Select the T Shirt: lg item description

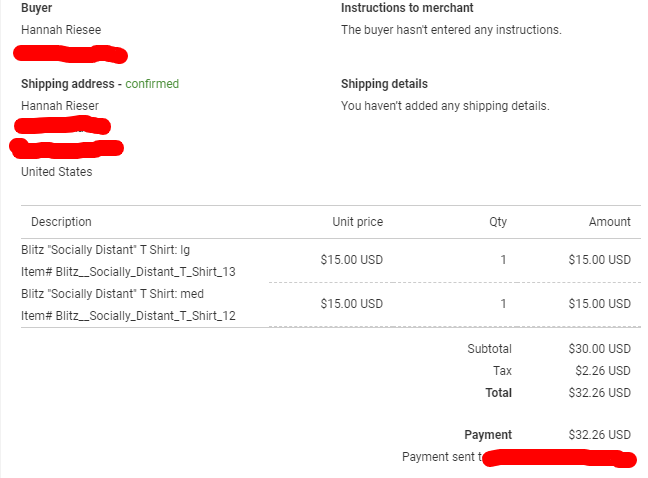(105, 249)
